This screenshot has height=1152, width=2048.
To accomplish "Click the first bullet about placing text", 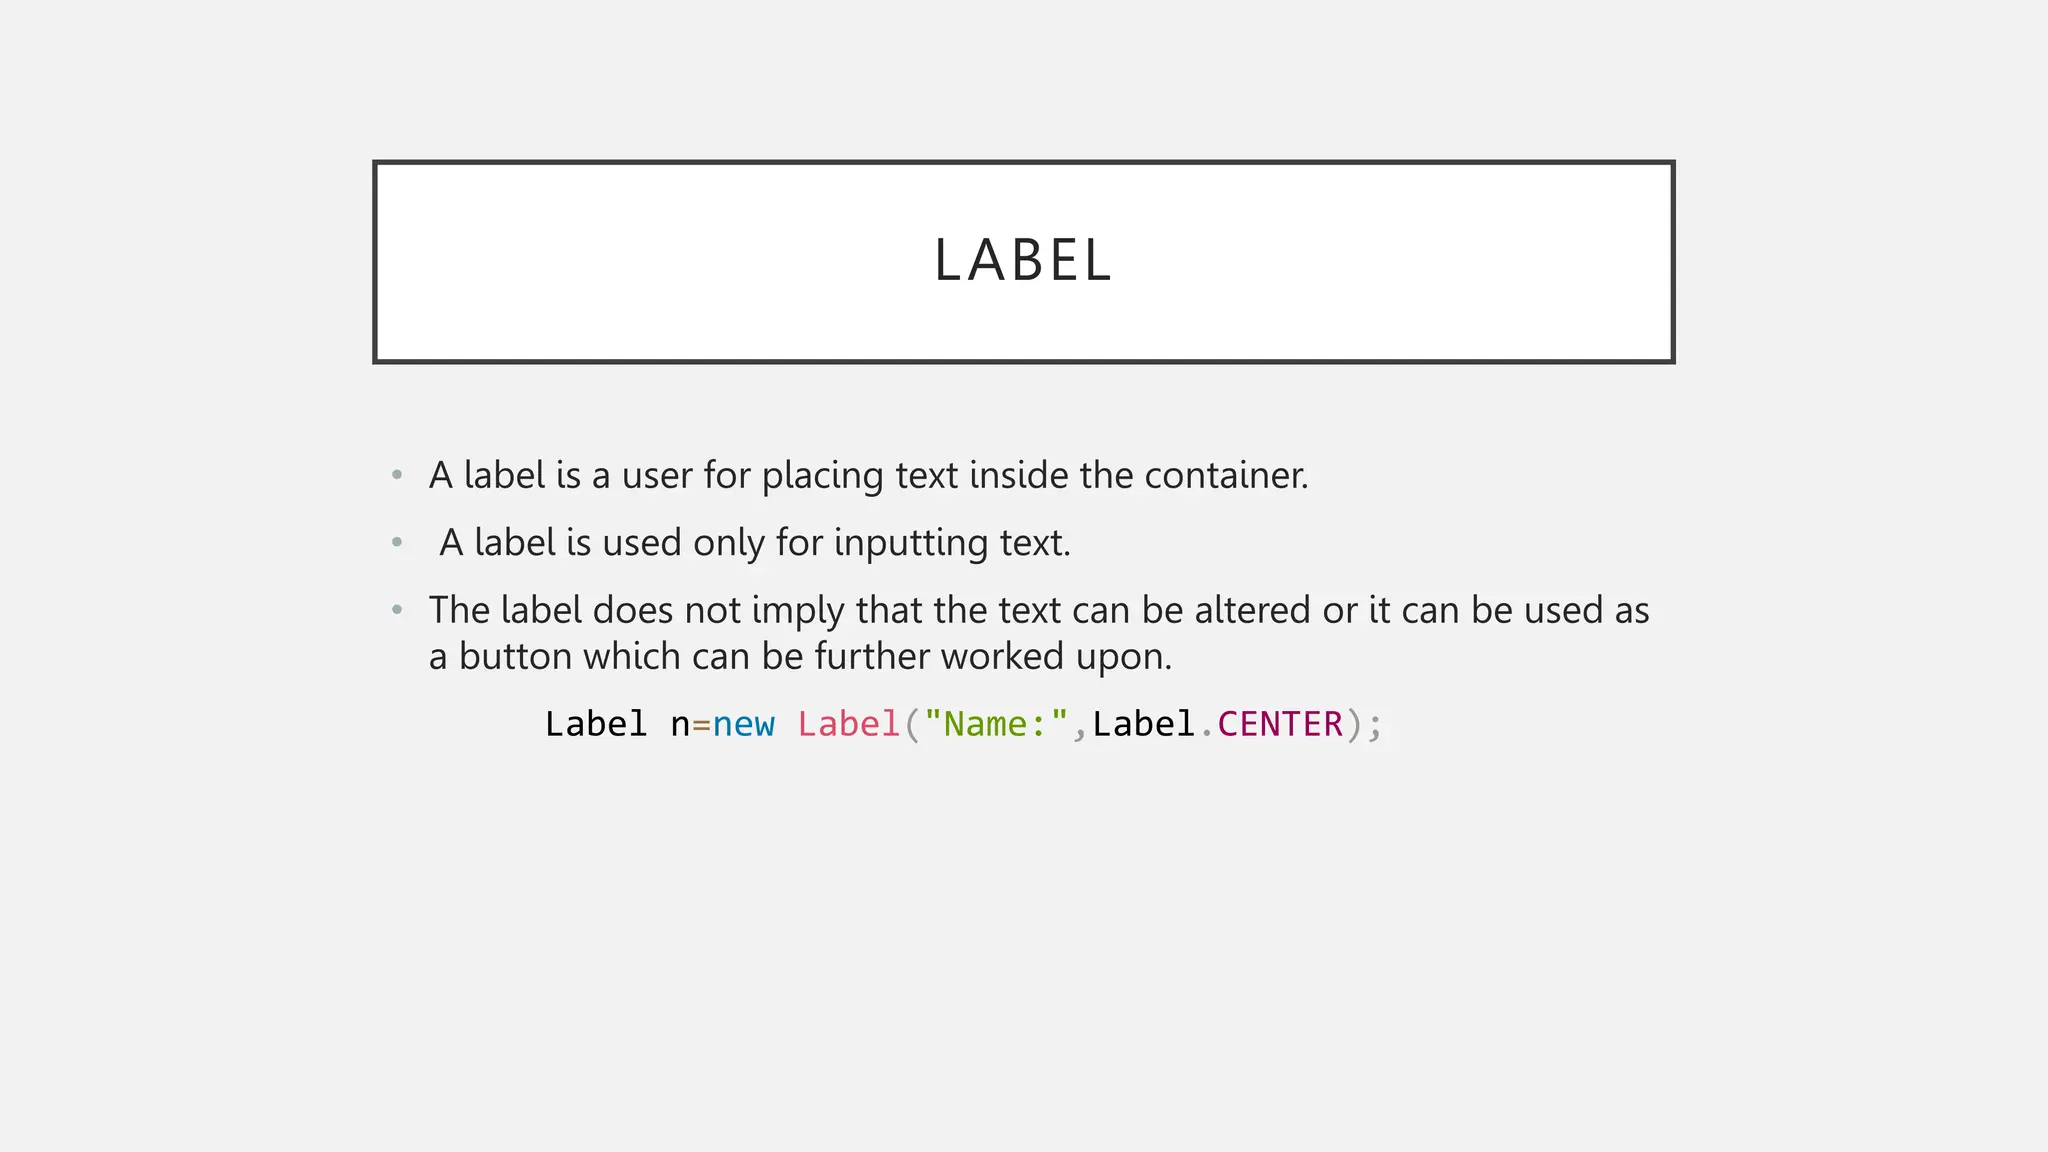I will (x=868, y=475).
